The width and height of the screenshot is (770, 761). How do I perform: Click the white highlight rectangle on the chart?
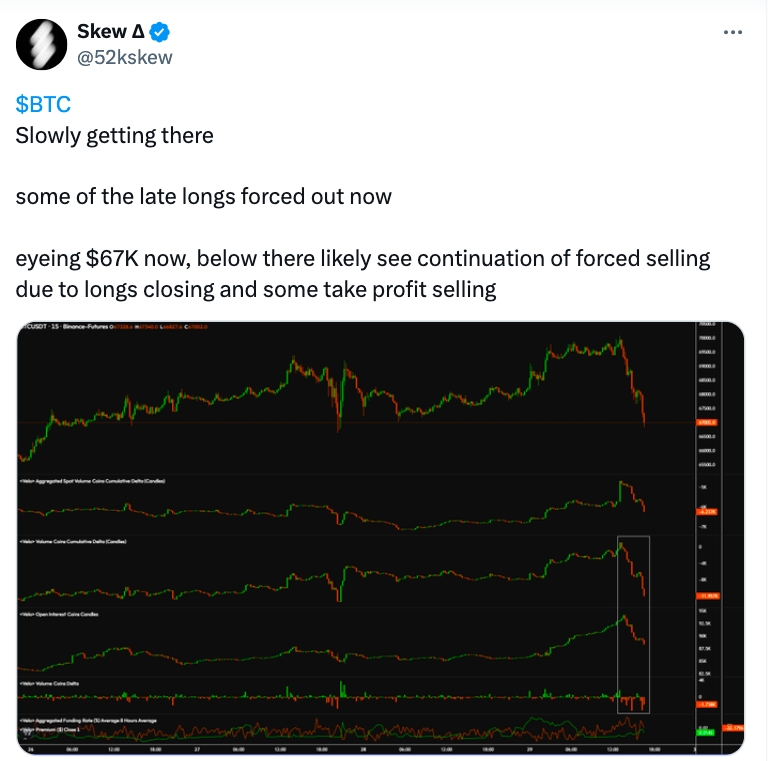point(633,625)
